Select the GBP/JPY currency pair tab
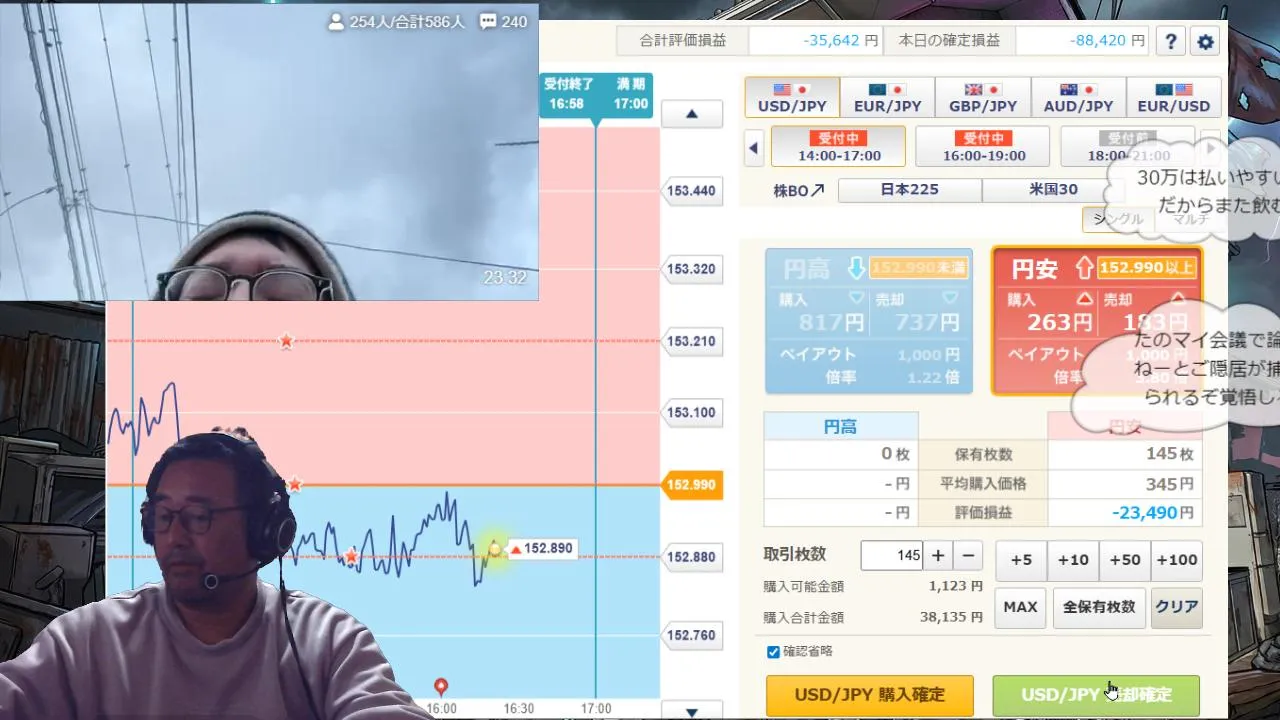 (983, 98)
